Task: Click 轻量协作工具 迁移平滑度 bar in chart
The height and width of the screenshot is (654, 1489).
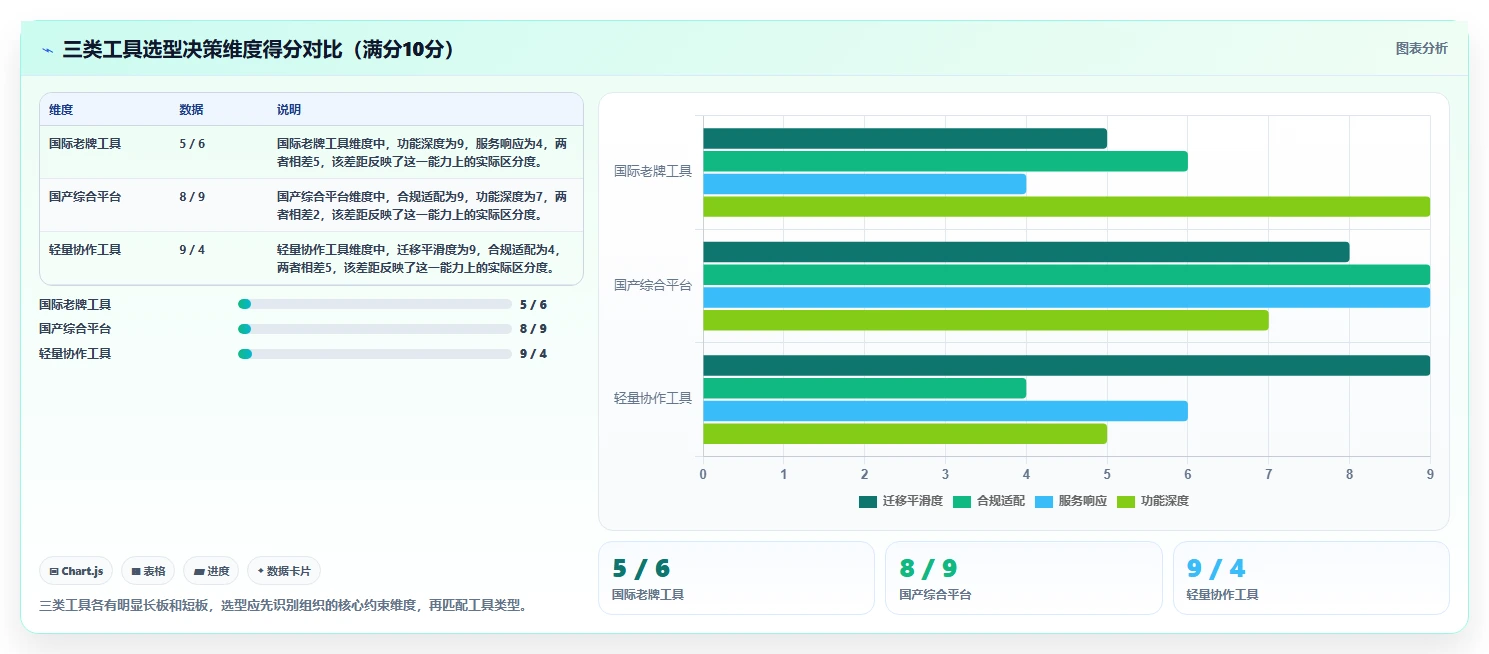Action: 1066,365
